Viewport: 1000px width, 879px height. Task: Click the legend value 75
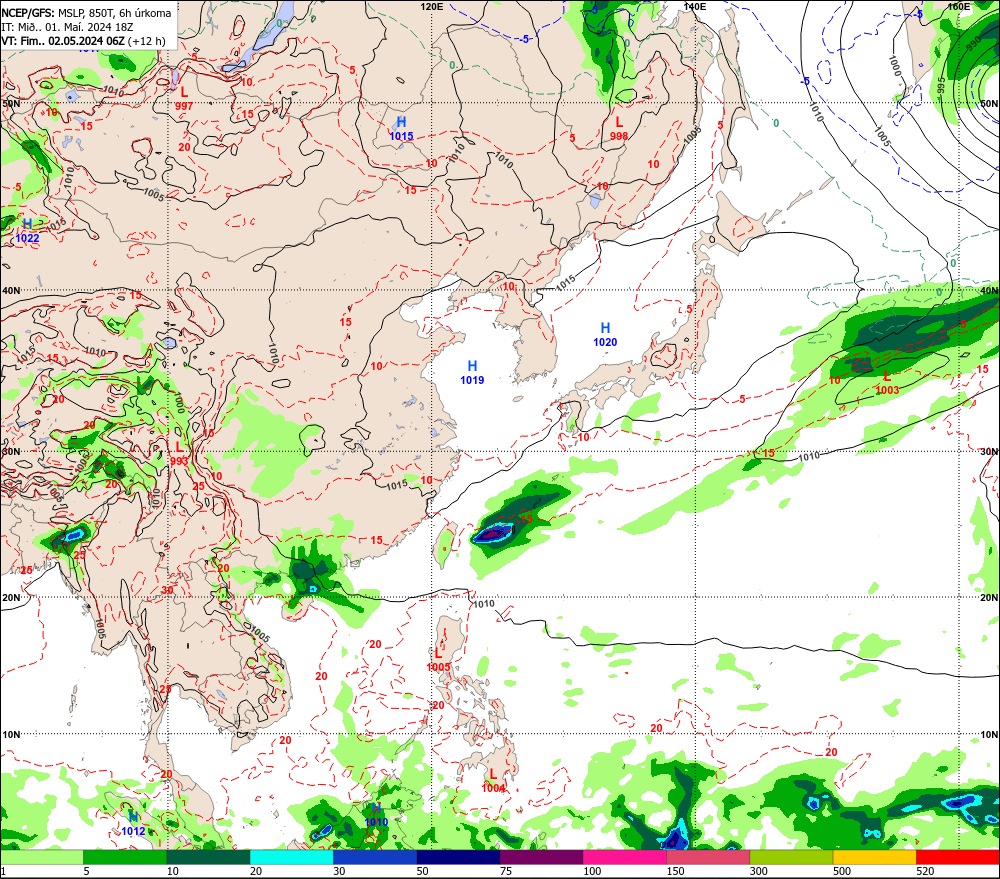pyautogui.click(x=506, y=871)
